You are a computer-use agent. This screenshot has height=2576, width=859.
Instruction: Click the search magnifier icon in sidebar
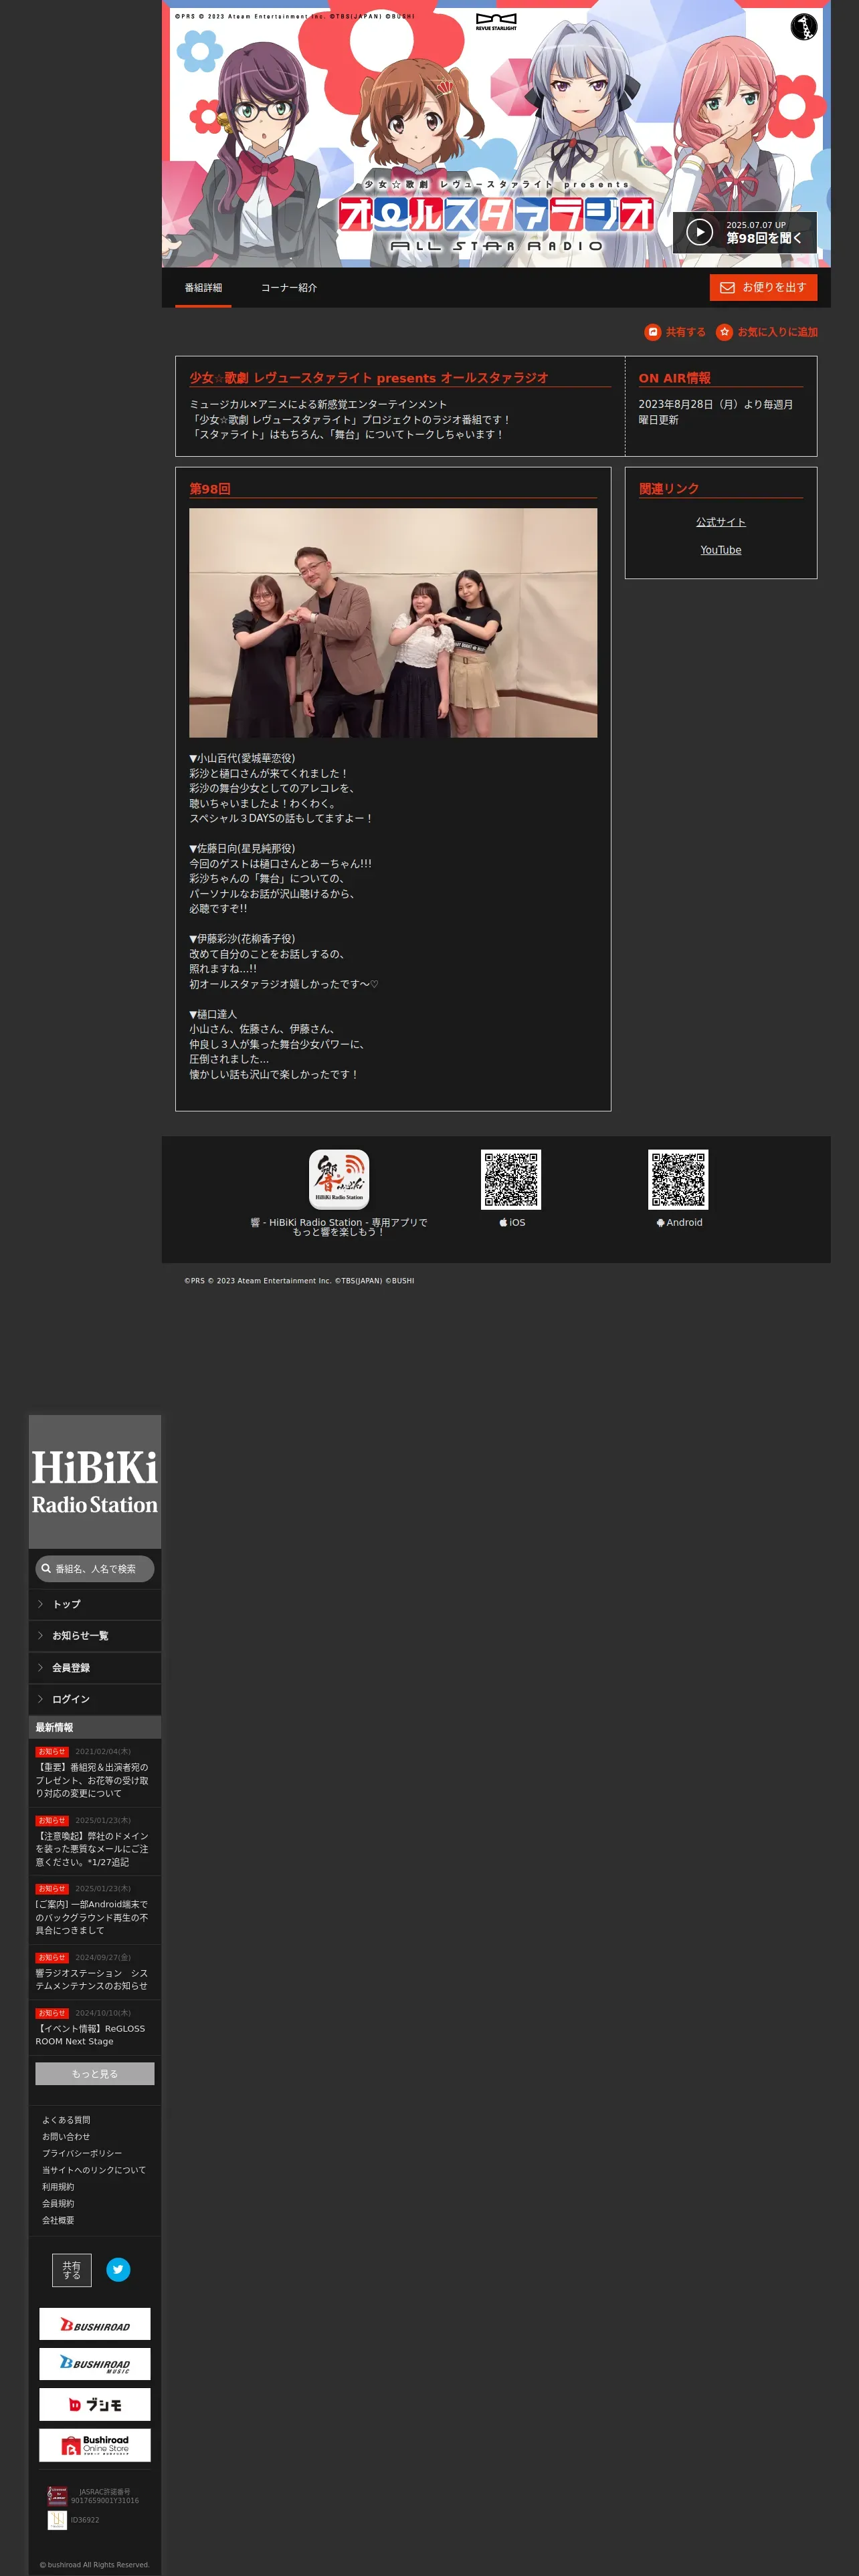coord(46,1568)
